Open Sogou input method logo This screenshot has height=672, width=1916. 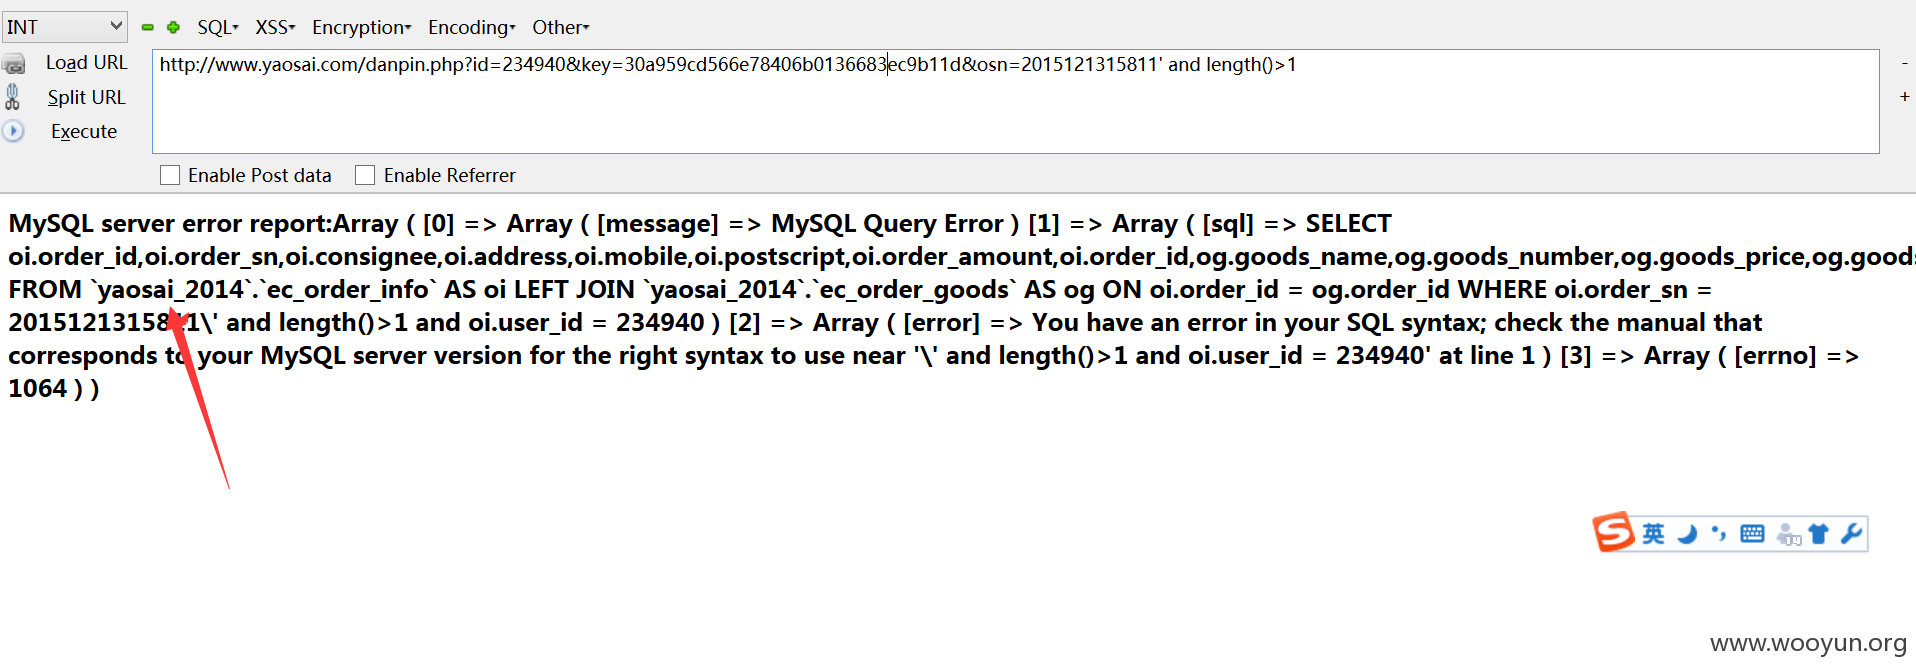[1613, 532]
